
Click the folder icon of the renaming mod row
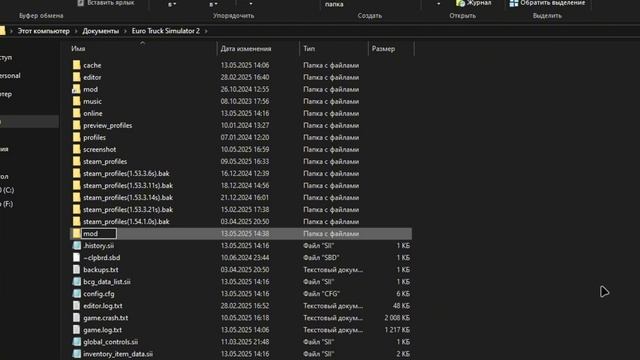click(x=76, y=233)
